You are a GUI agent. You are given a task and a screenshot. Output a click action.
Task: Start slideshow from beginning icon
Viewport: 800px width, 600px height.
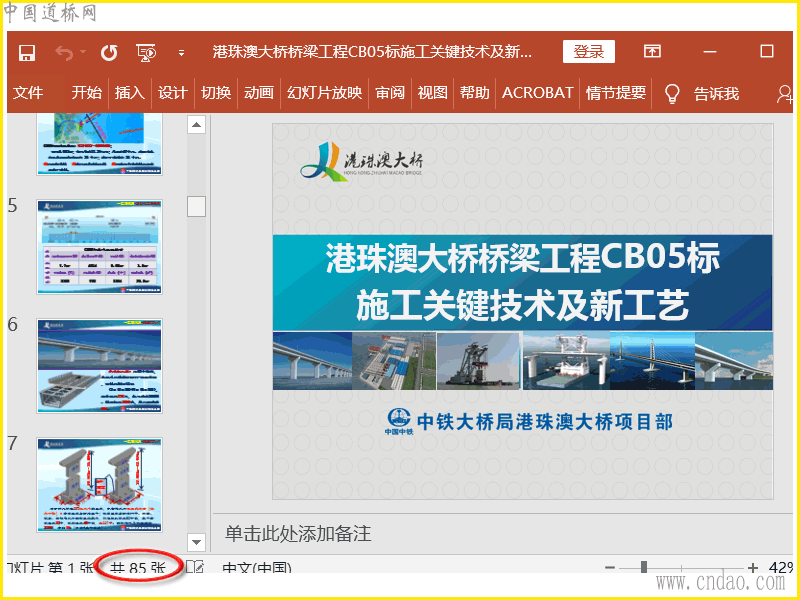[x=146, y=52]
